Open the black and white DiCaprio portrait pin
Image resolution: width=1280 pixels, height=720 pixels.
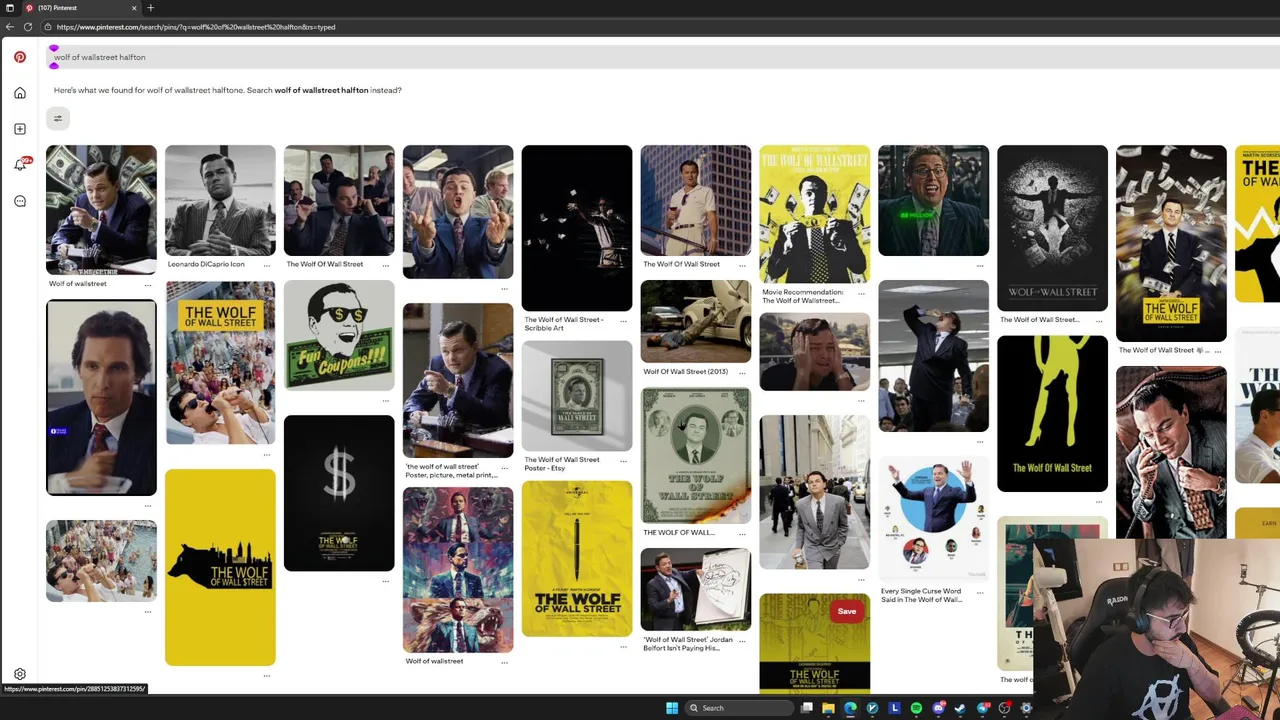(x=220, y=200)
